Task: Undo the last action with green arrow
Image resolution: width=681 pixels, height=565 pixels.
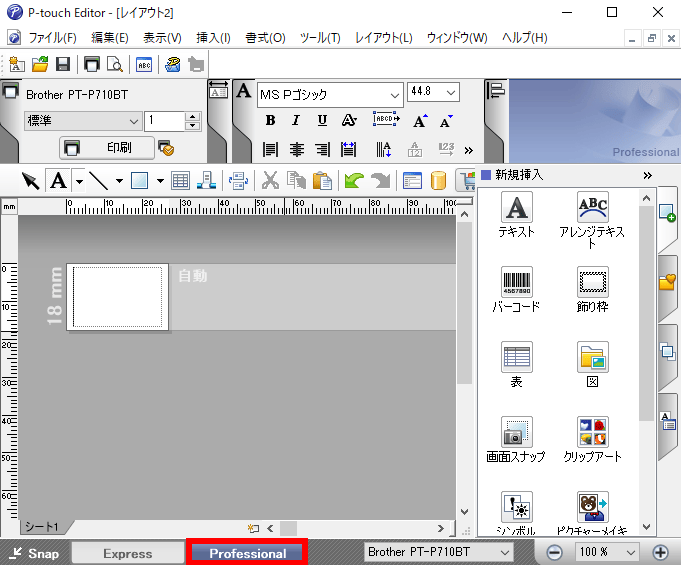Action: (x=354, y=181)
